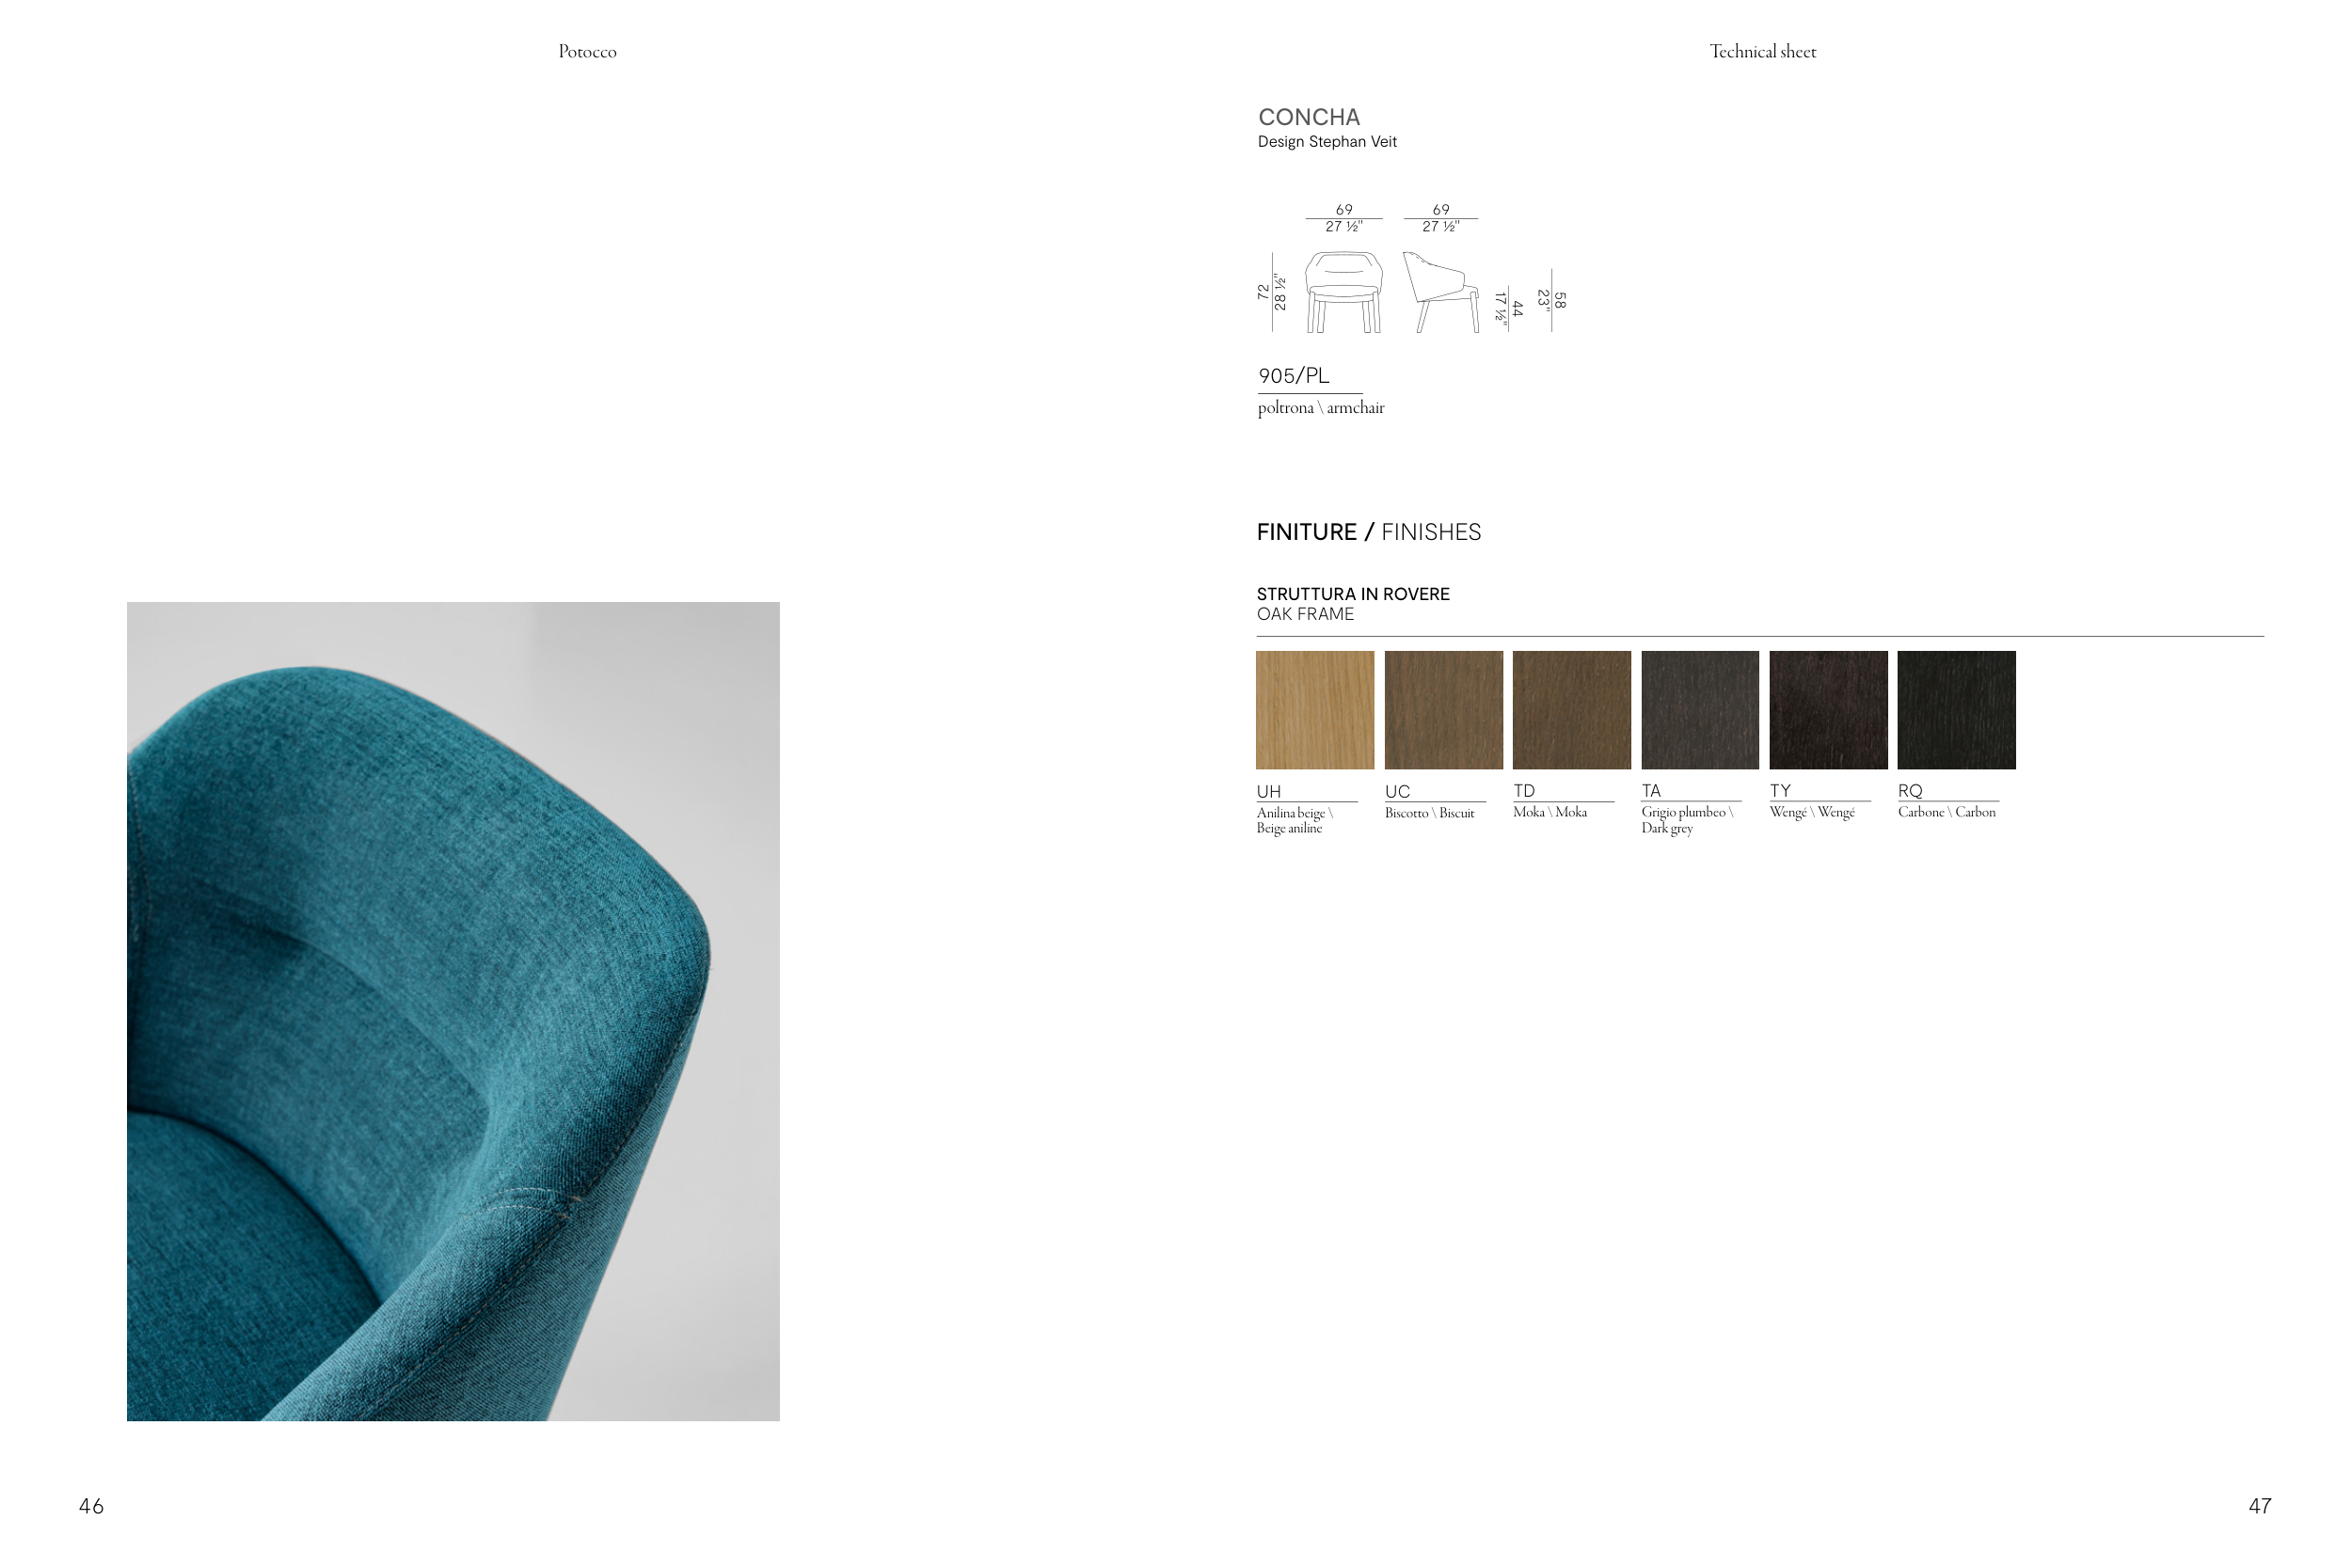Open the teal armchair photo
2352x1568 pixels.
(x=453, y=1011)
